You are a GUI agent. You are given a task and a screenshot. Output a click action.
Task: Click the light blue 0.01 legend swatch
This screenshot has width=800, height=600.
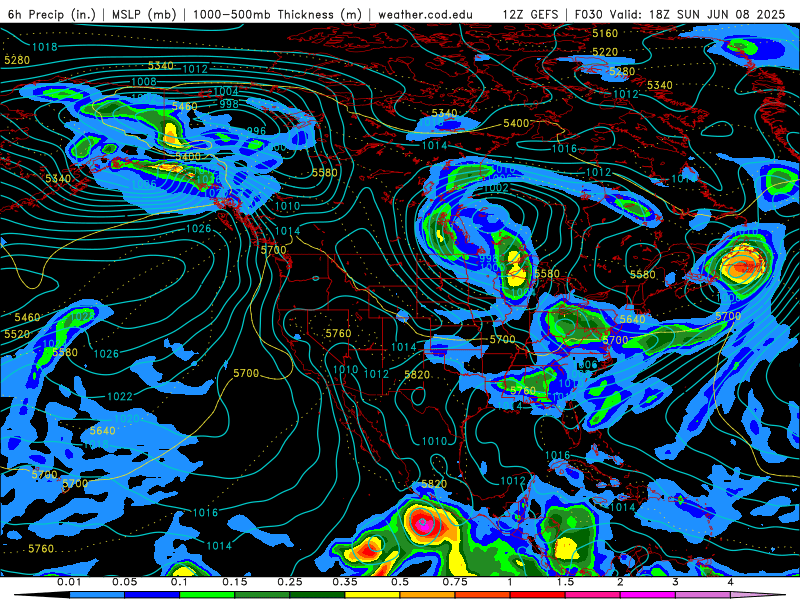click(97, 595)
